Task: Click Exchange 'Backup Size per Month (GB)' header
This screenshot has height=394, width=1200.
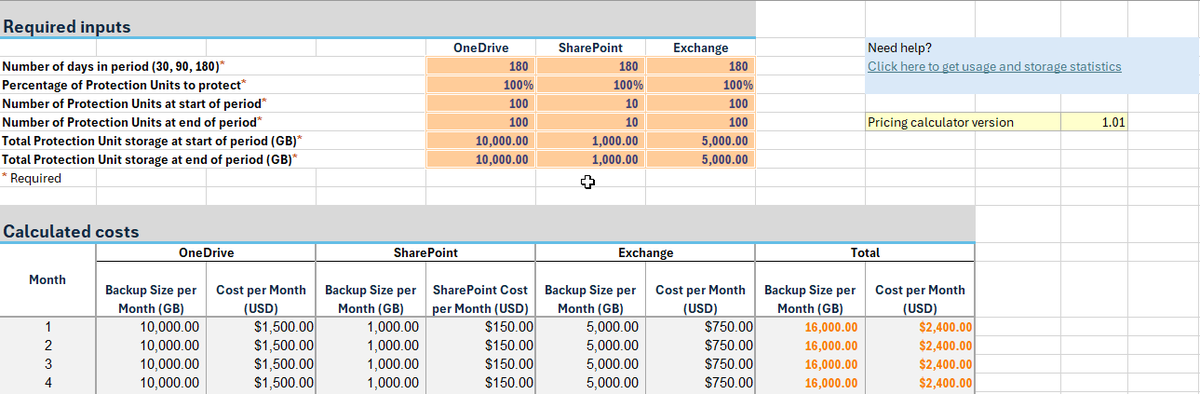Action: [591, 299]
